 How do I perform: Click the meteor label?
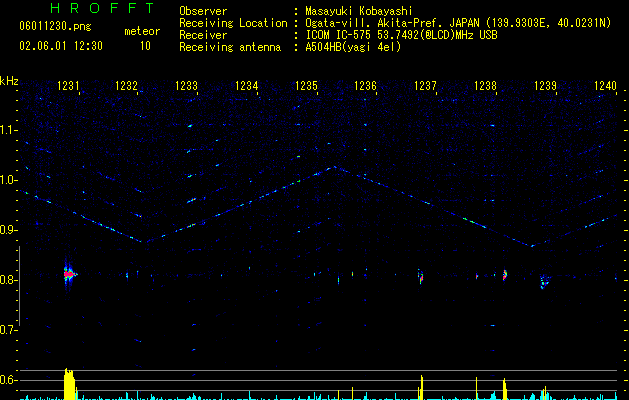point(142,31)
